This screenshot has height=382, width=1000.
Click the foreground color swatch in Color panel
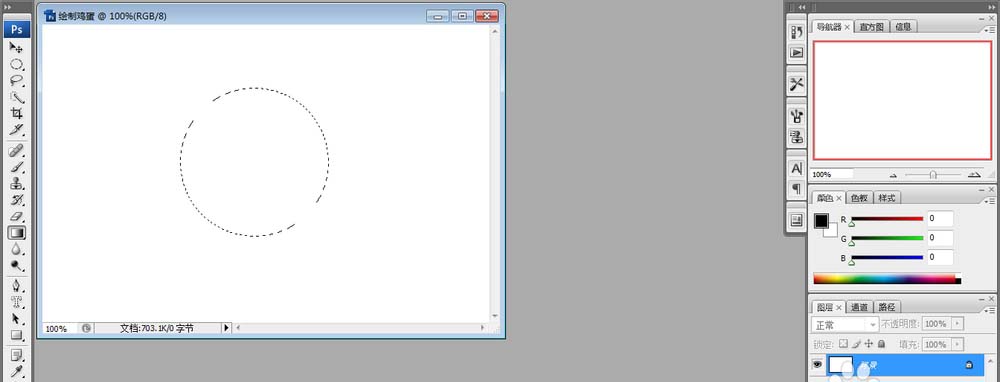point(821,221)
